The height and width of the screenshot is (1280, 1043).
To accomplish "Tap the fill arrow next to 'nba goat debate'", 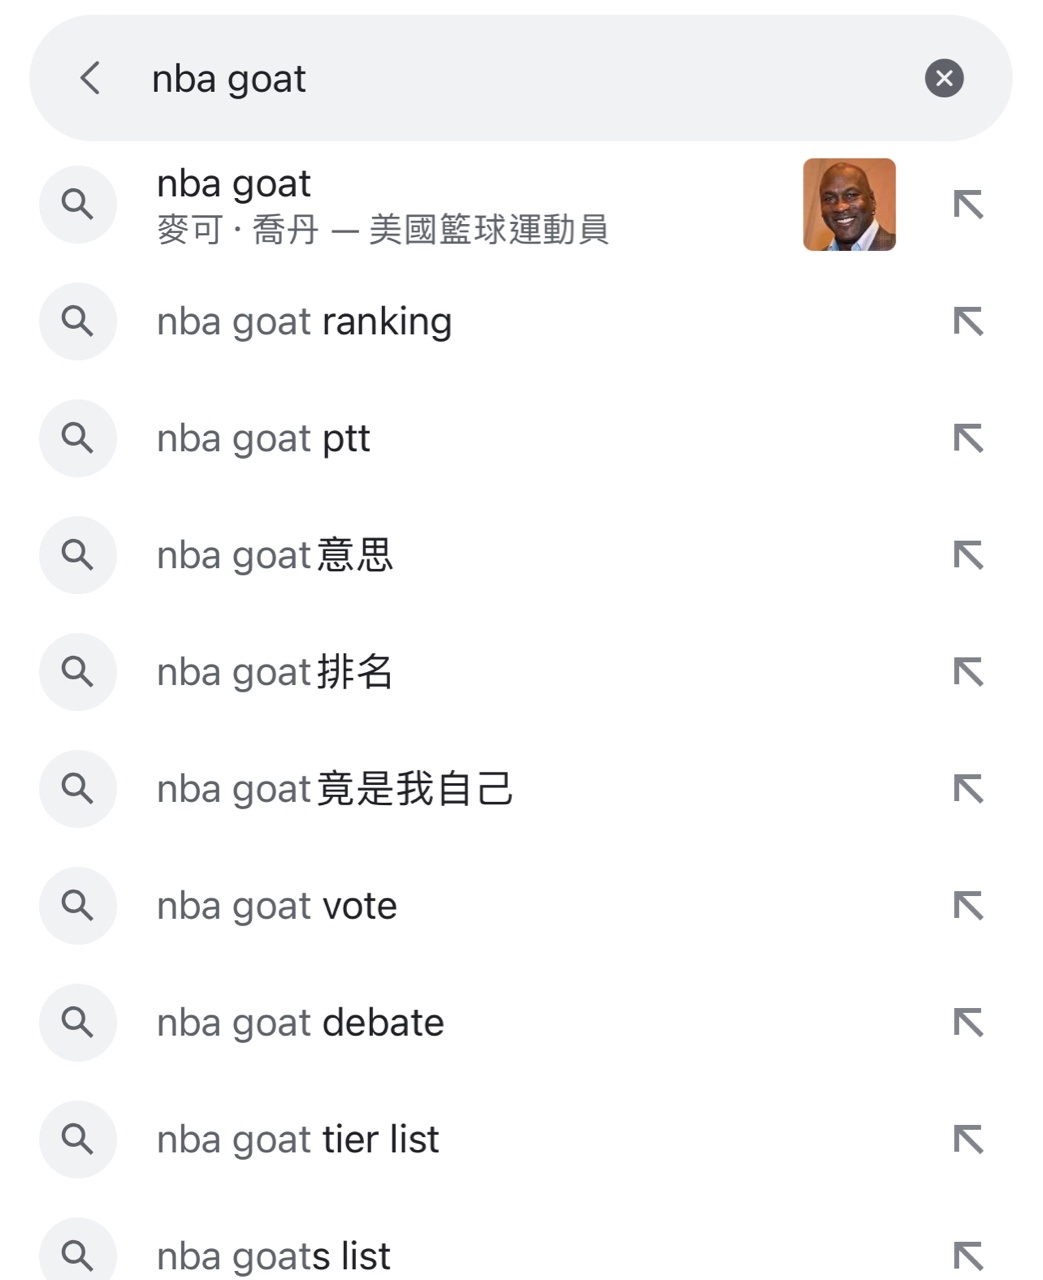I will click(967, 1023).
